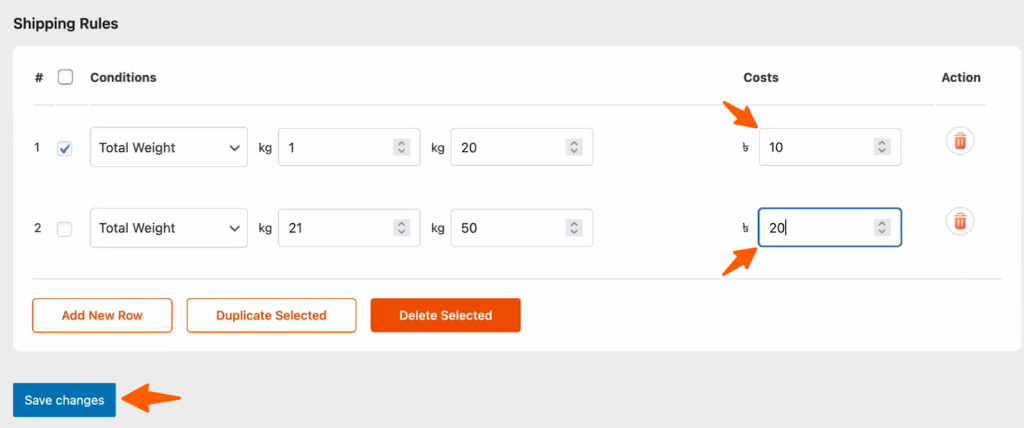Click stepper on row 1 minimum weight
The height and width of the screenshot is (428, 1024).
click(x=401, y=147)
